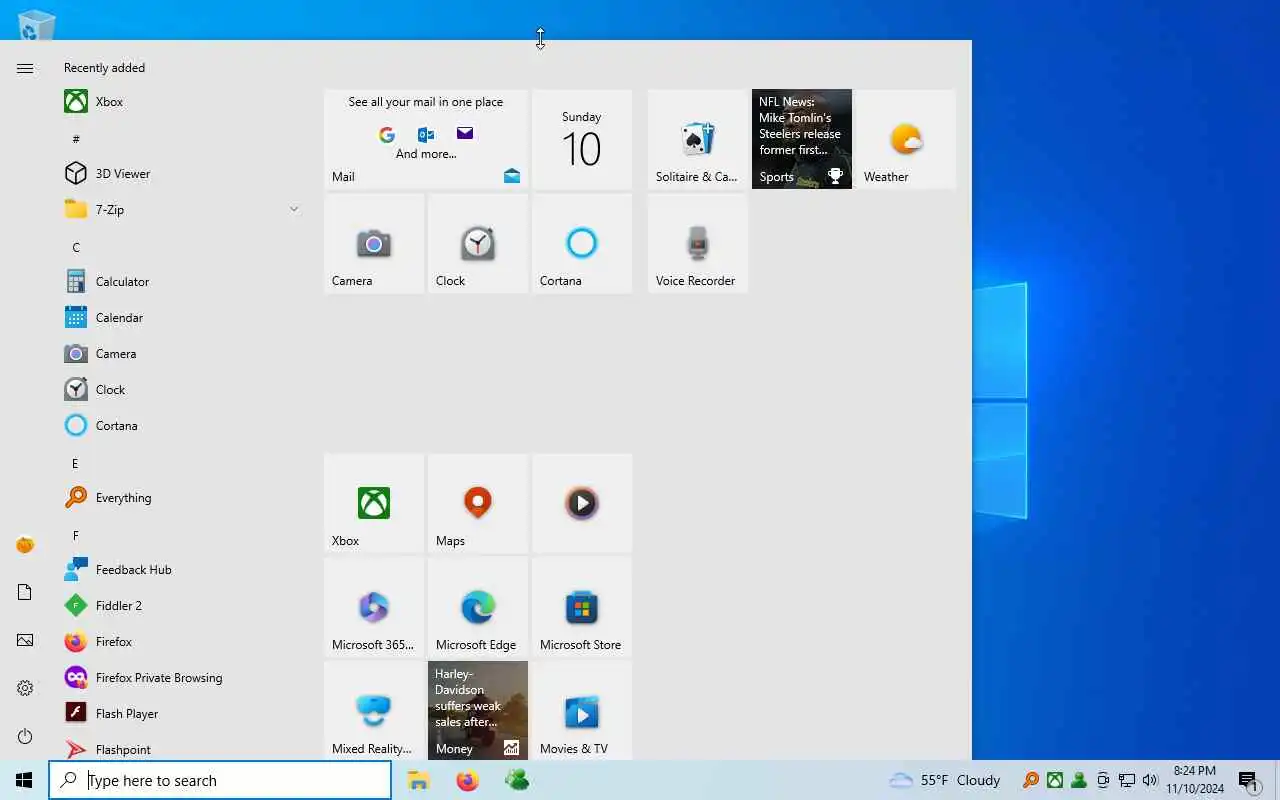Open Calendar from the app list
Image resolution: width=1280 pixels, height=800 pixels.
(180, 318)
